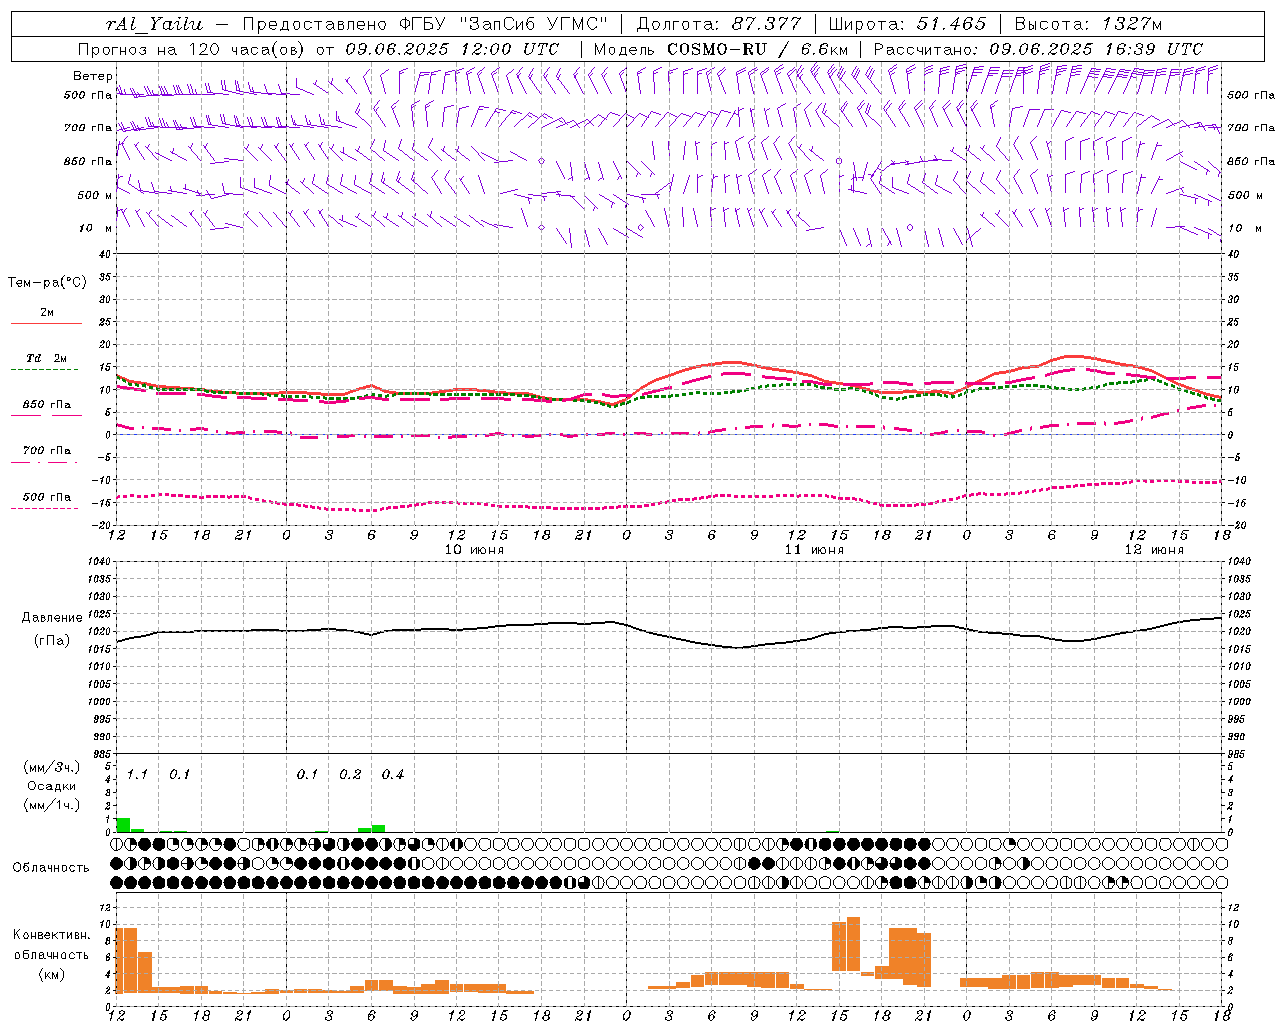Click the latitude value Широта: 51.465
Image resolution: width=1280 pixels, height=1024 pixels.
click(x=907, y=24)
